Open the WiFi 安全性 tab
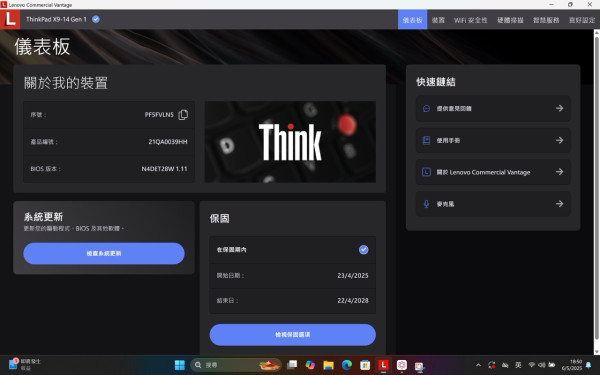This screenshot has height=375, width=600. click(471, 20)
